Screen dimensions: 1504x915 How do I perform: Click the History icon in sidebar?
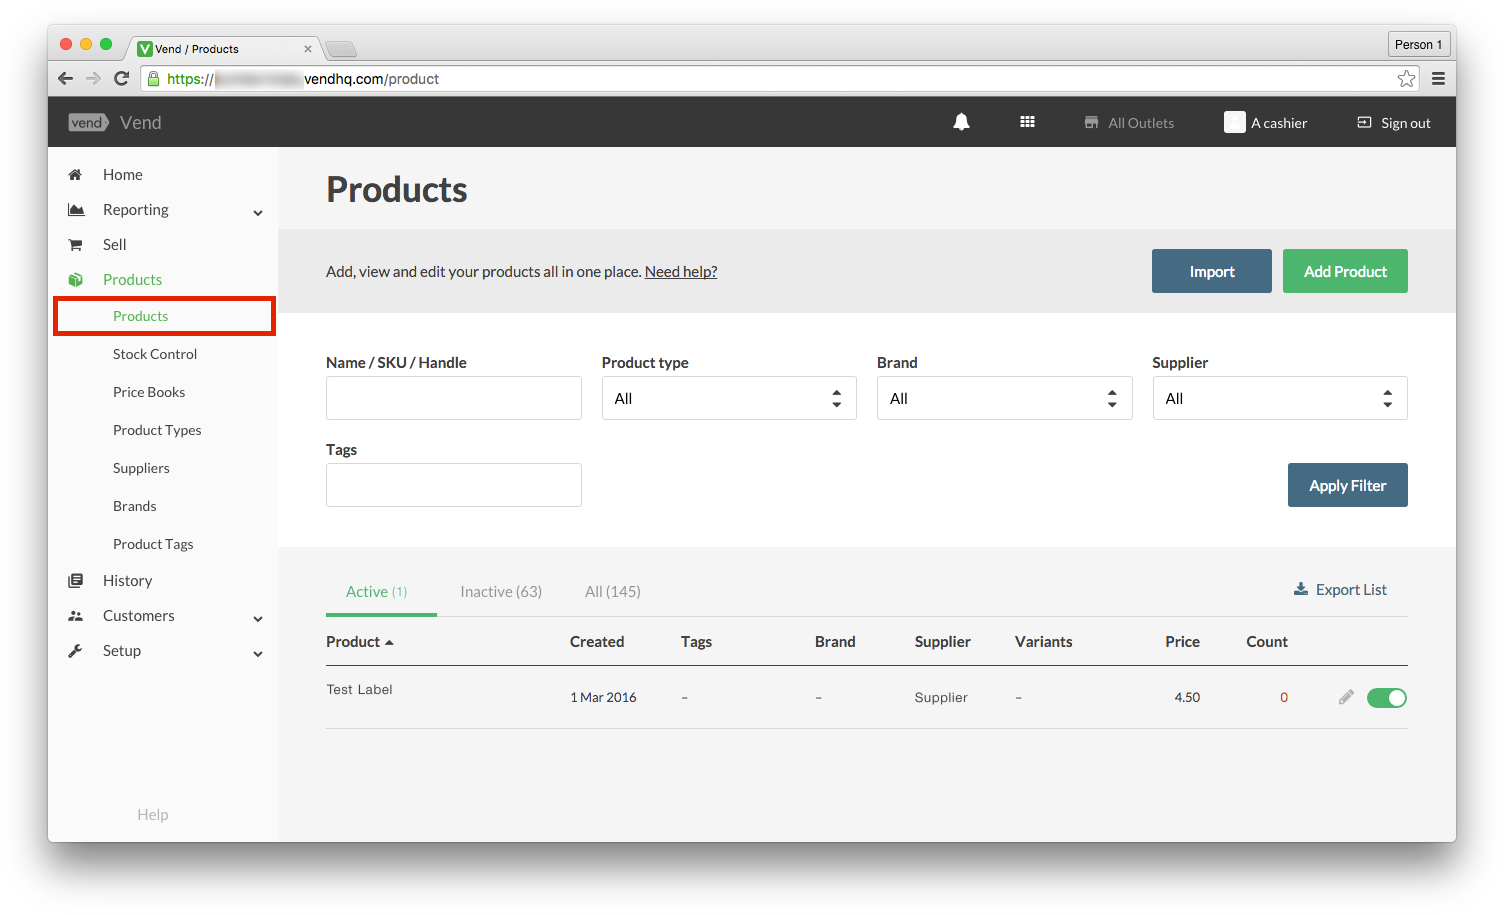[x=75, y=581]
